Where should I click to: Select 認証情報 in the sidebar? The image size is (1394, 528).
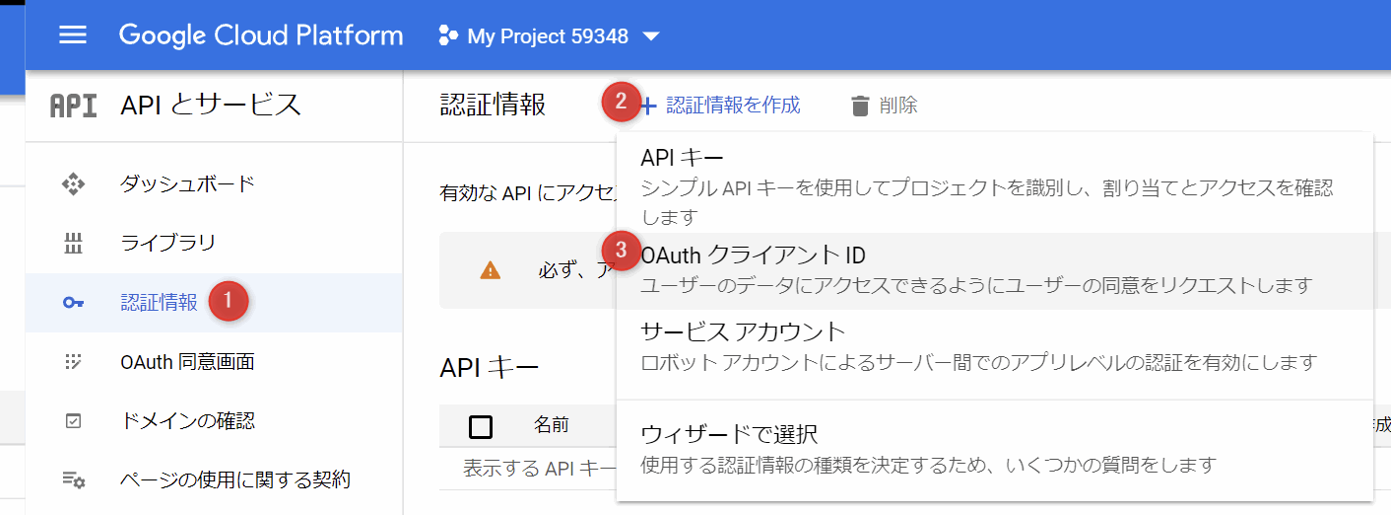pyautogui.click(x=214, y=303)
